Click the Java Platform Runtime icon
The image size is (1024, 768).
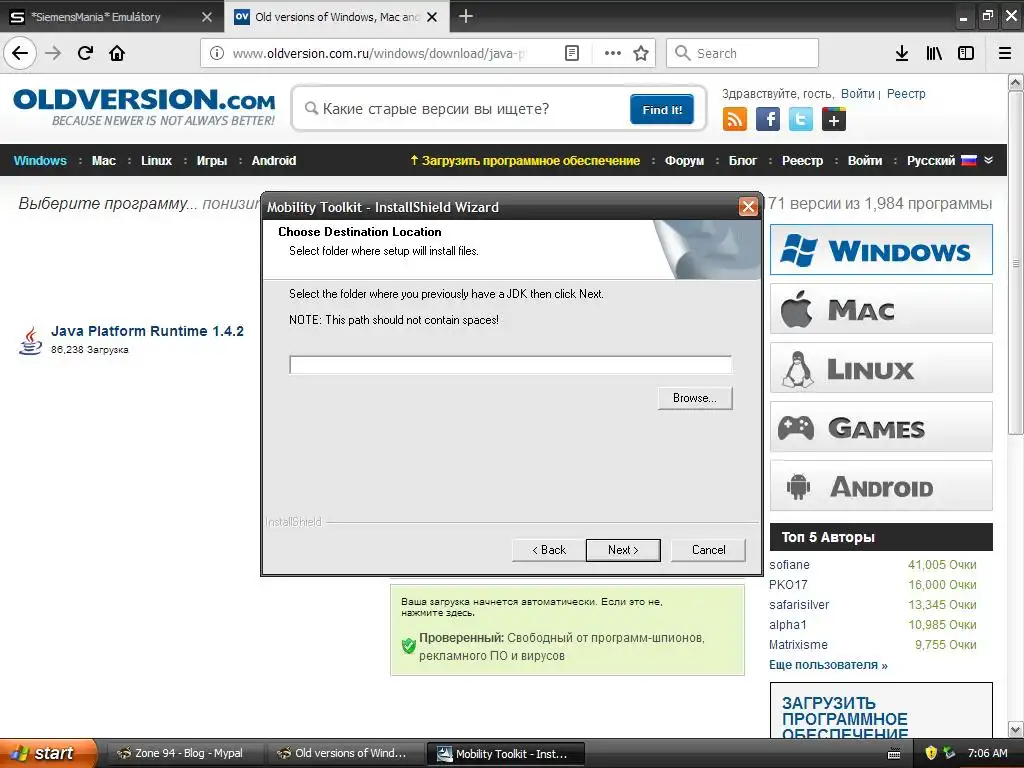click(x=31, y=341)
